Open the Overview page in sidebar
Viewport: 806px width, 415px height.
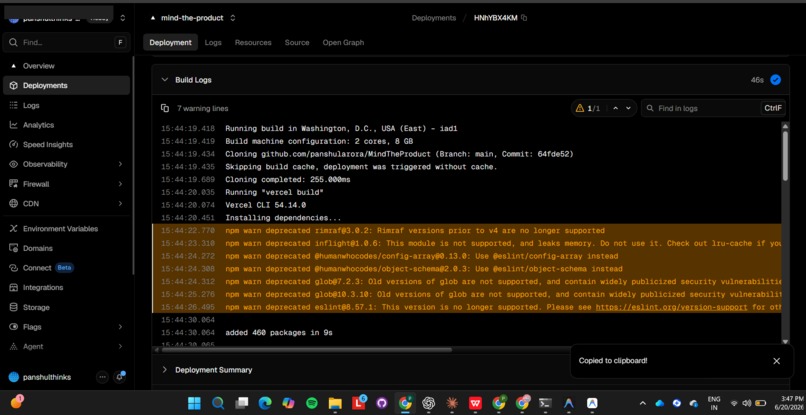point(39,66)
